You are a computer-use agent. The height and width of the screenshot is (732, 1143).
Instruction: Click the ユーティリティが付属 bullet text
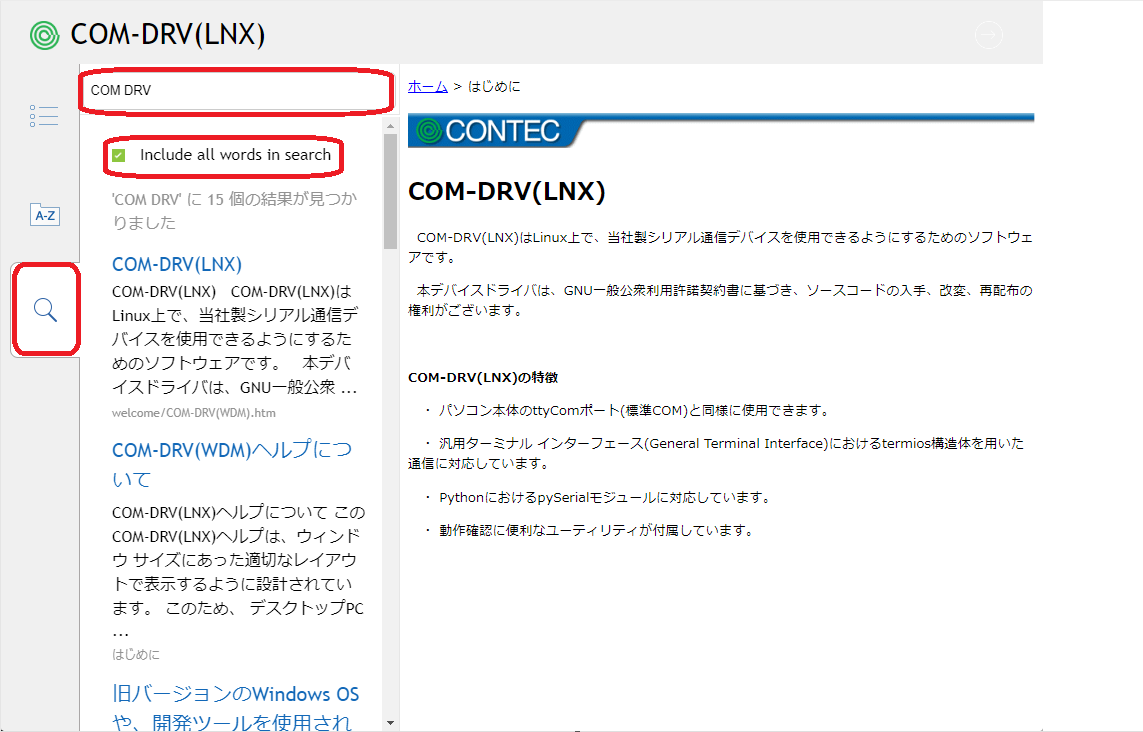(596, 531)
